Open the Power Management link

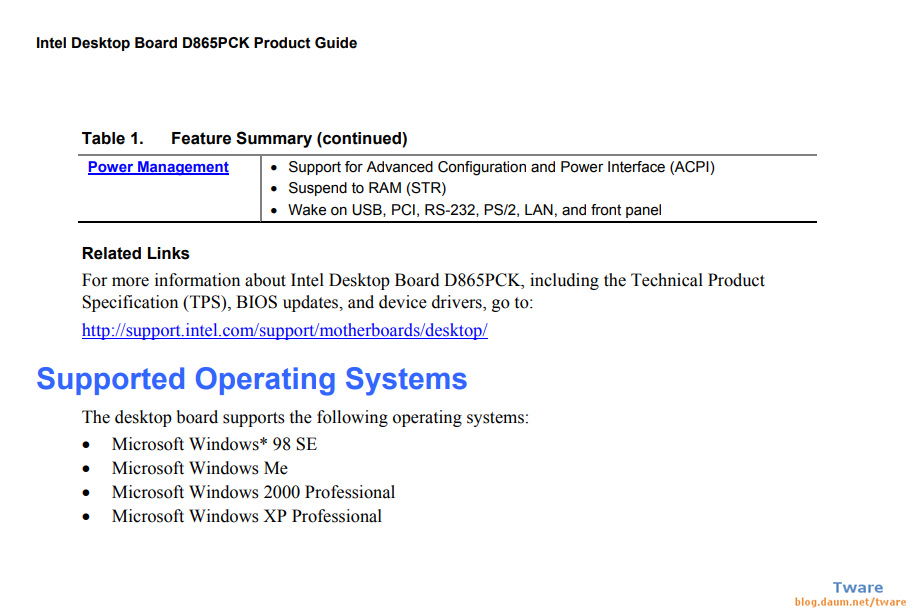click(x=158, y=167)
